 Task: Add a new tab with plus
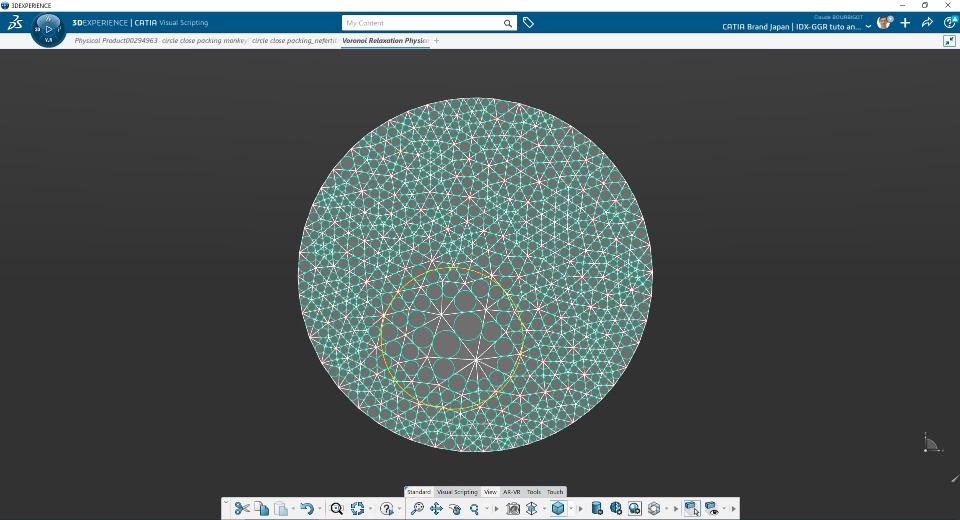[437, 40]
